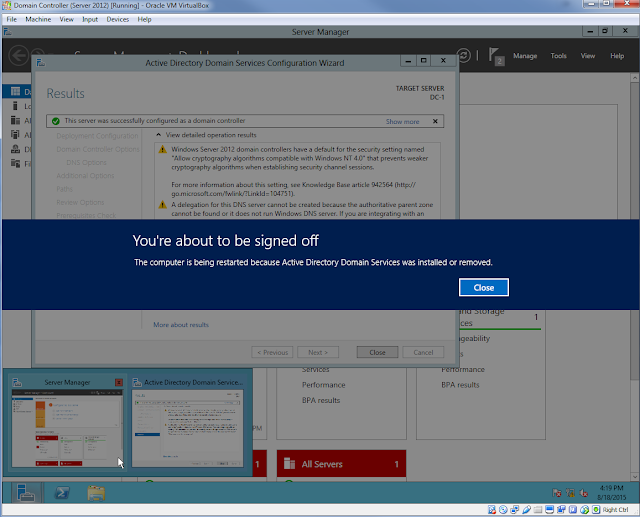This screenshot has width=640, height=517.
Task: Select Local Server icon in sidebar
Action: tap(16, 106)
